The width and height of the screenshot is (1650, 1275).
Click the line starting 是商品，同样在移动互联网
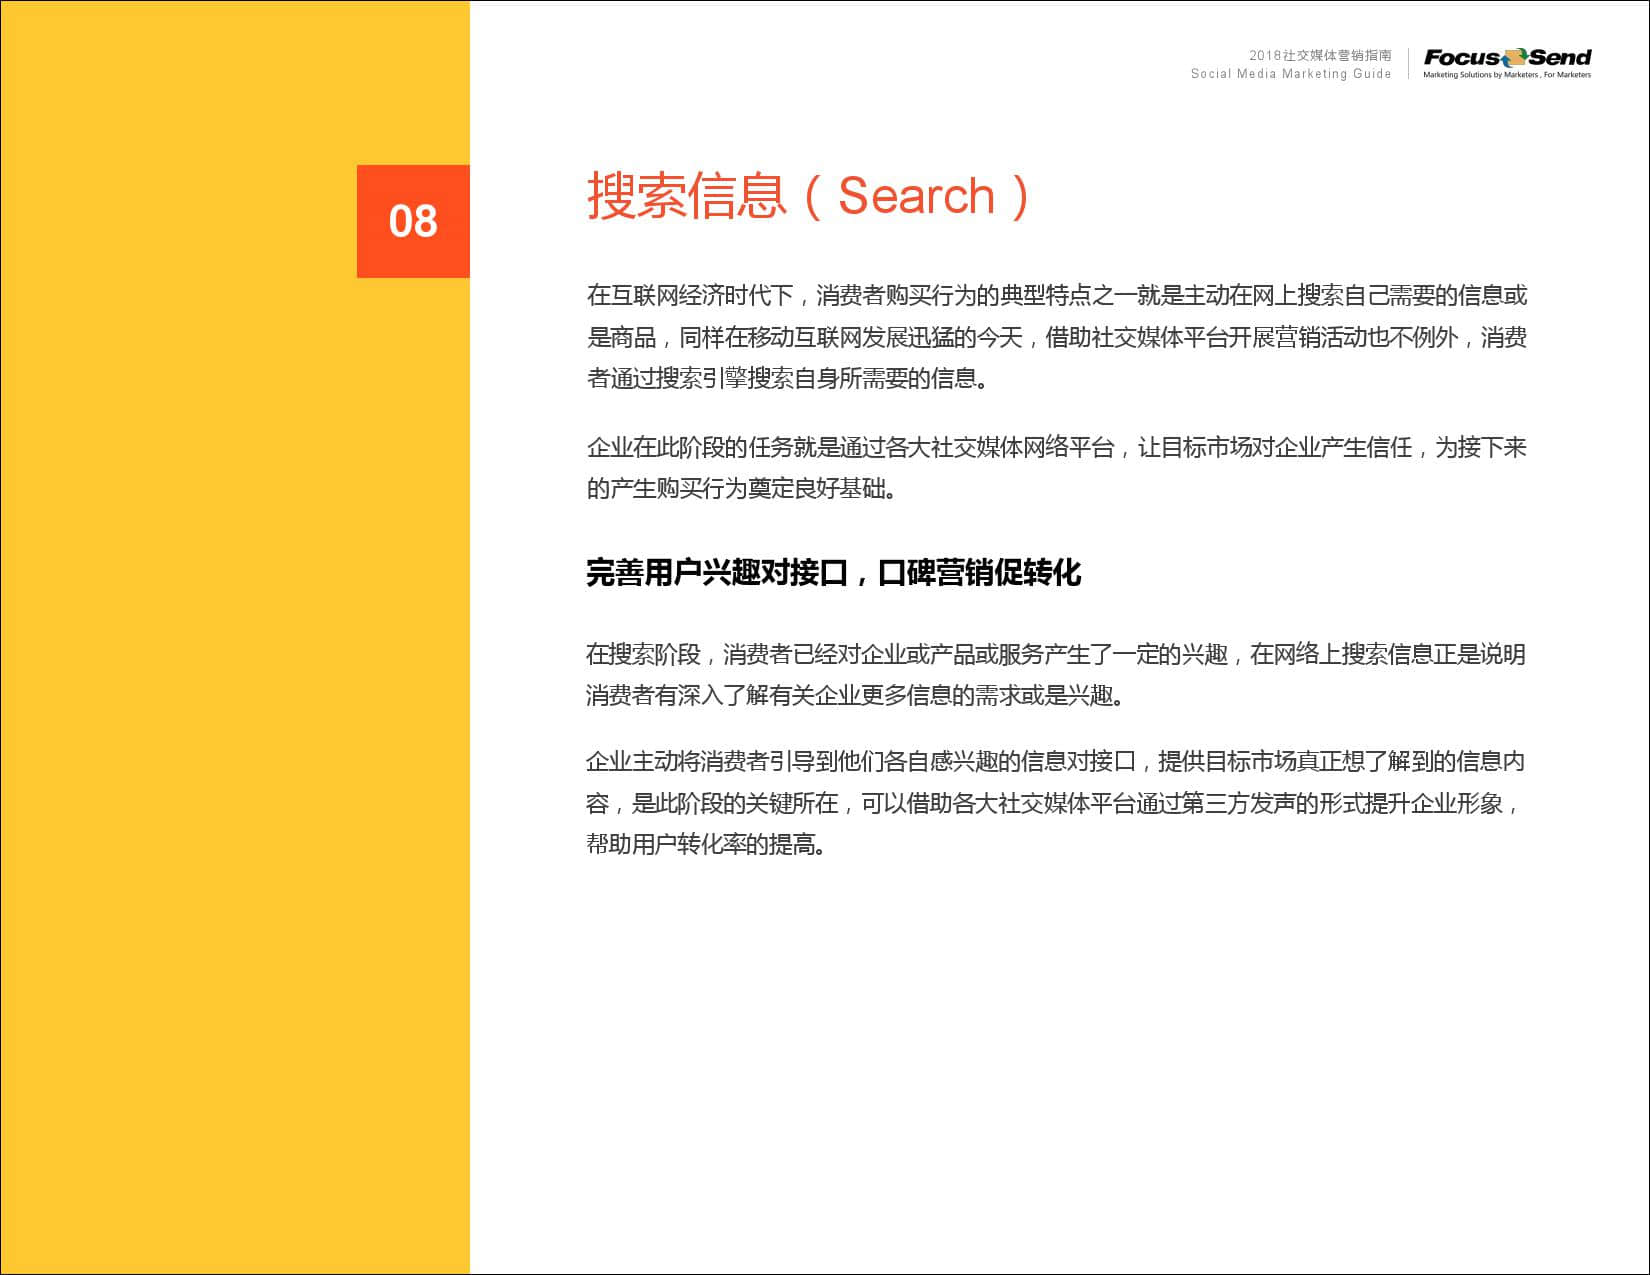1057,338
